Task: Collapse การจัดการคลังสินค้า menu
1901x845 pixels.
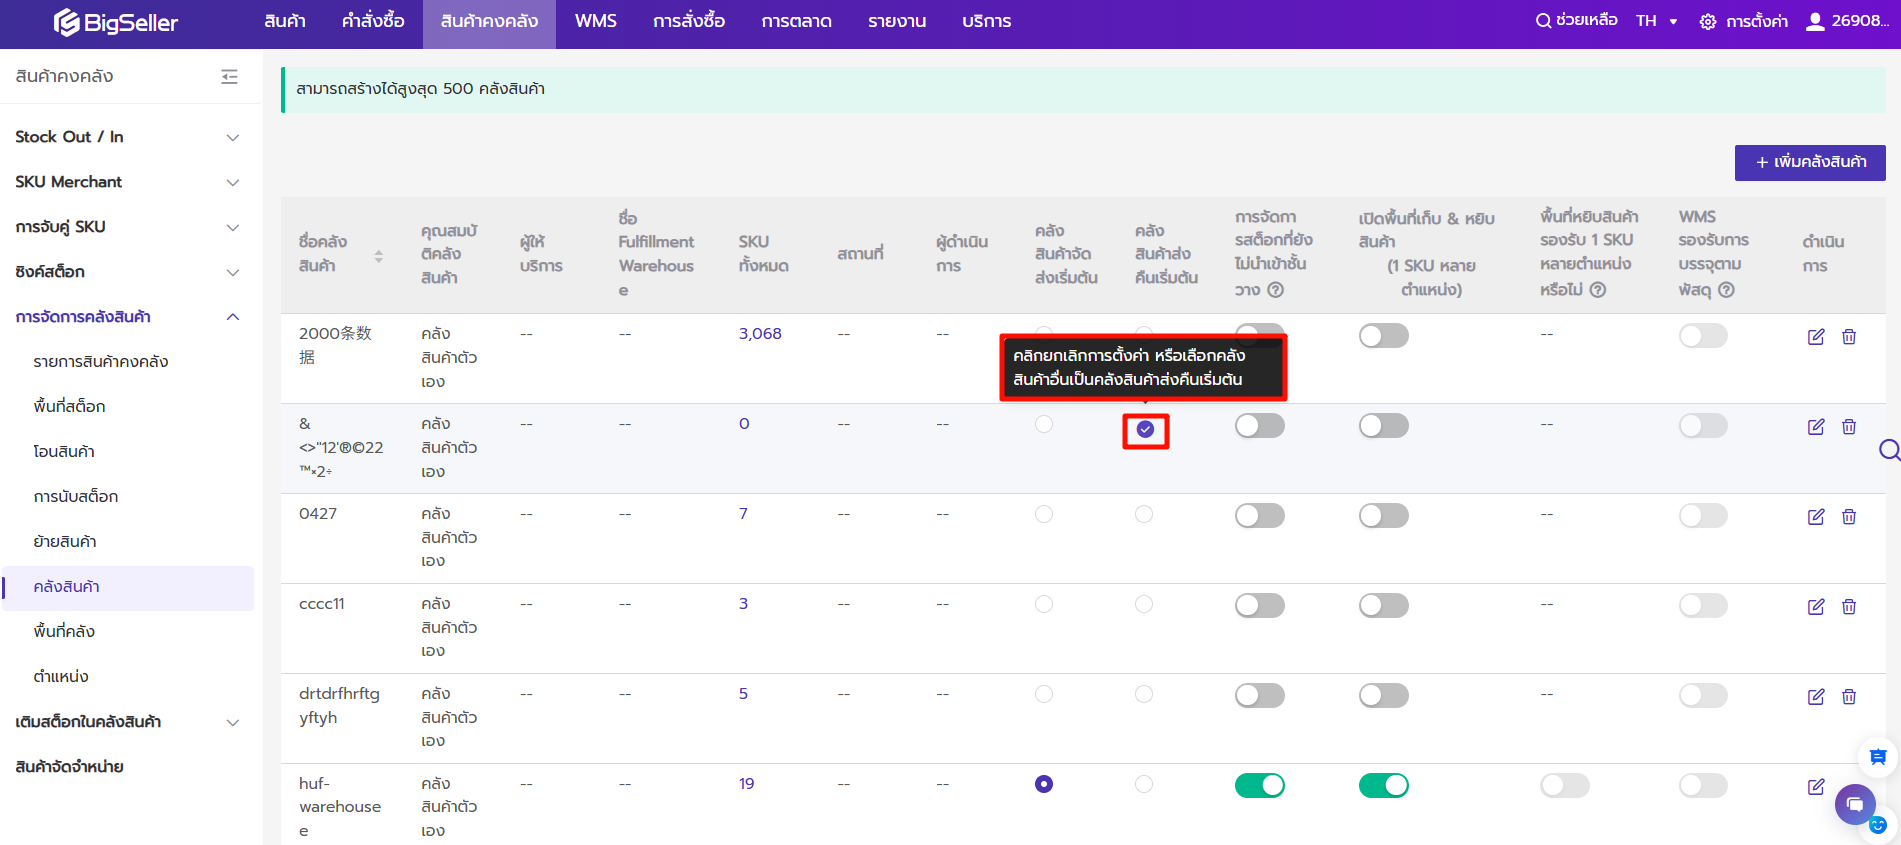Action: point(128,317)
